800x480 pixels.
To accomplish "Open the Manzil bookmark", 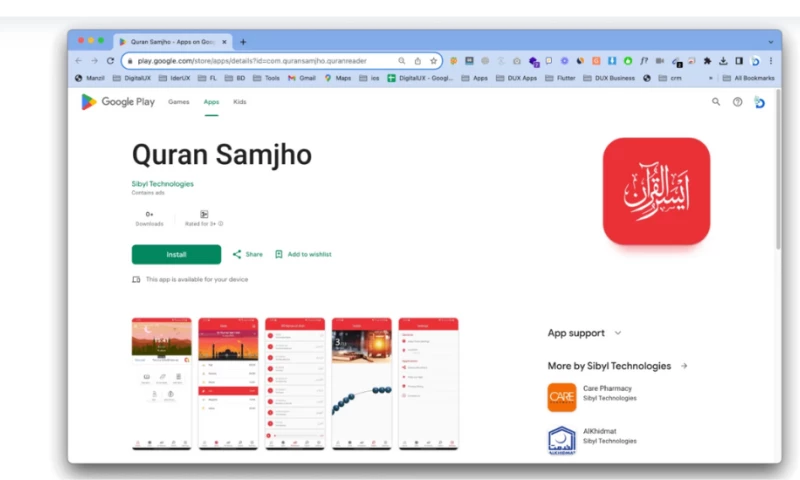I will (x=90, y=78).
